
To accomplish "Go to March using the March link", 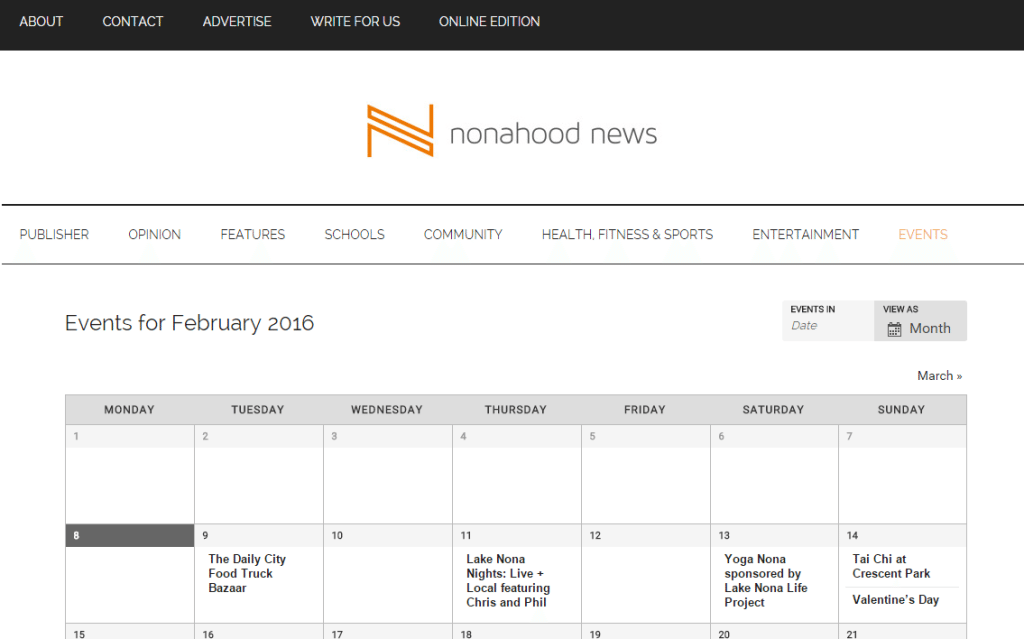I will [x=939, y=375].
